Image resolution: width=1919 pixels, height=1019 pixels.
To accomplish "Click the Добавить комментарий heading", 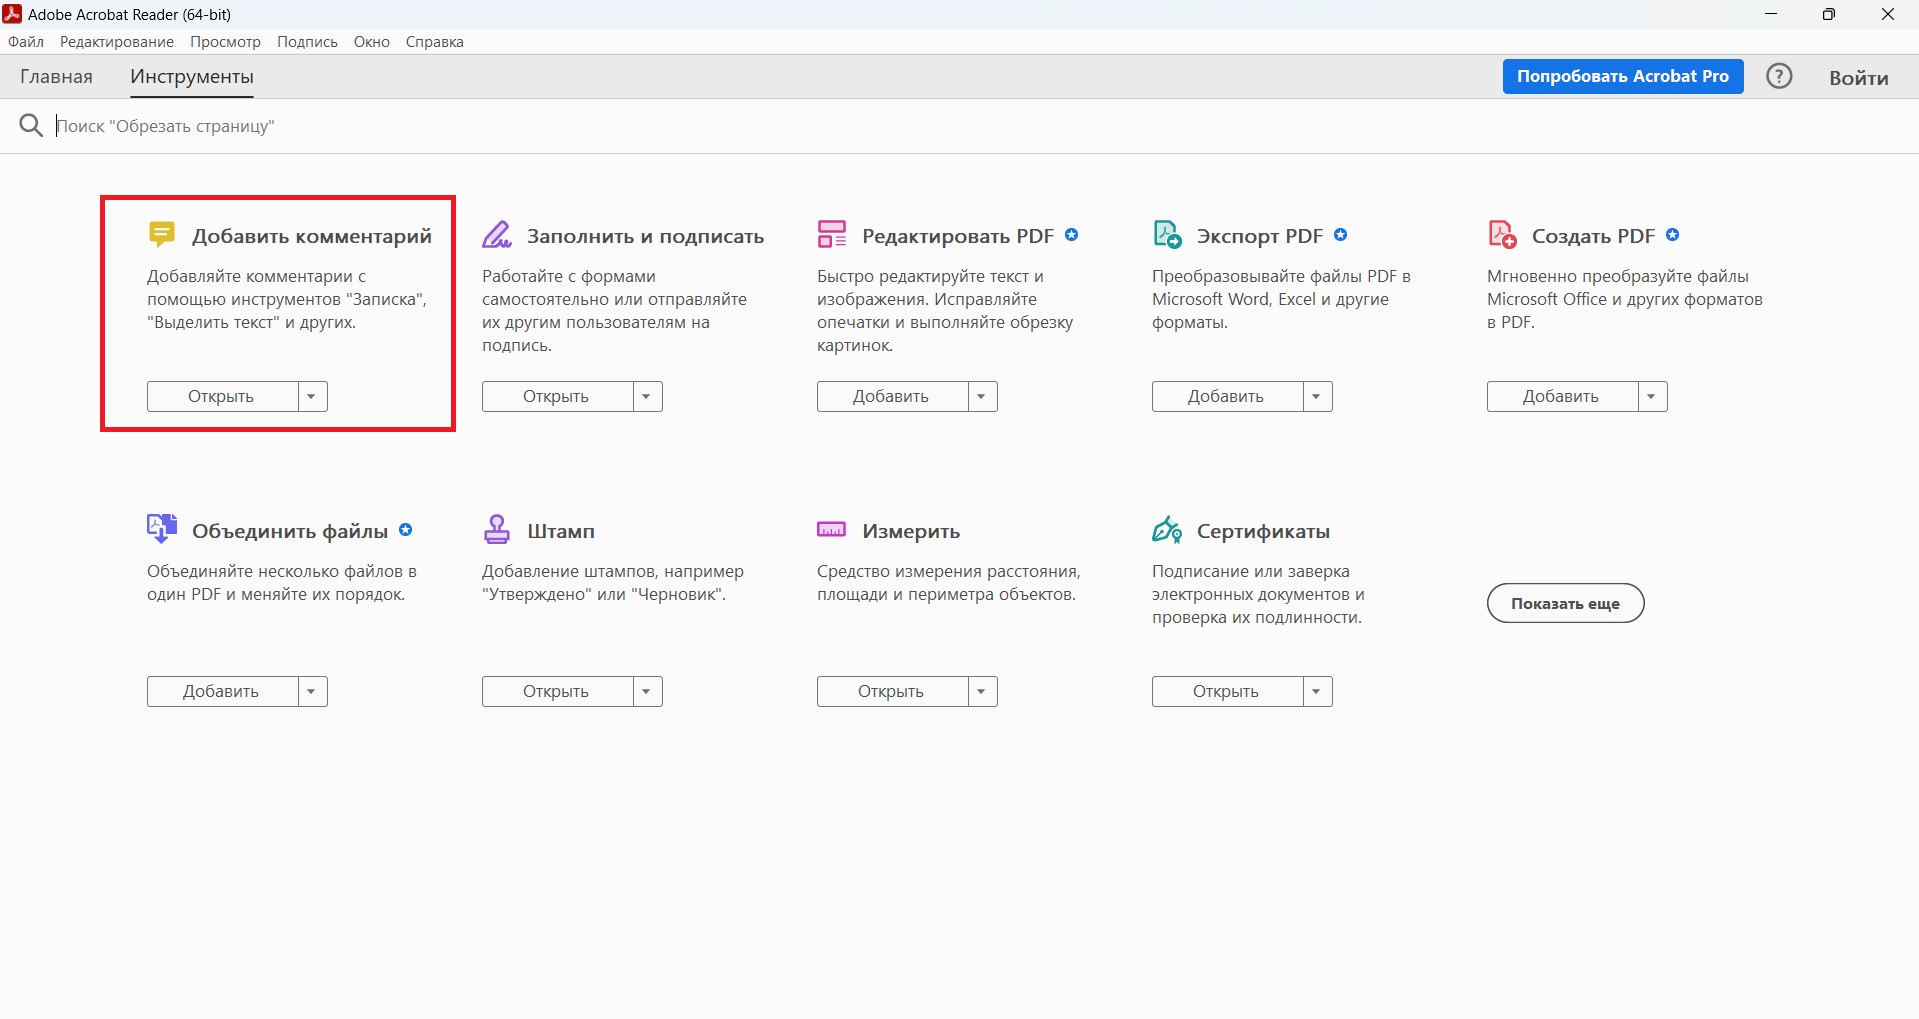I will 312,236.
